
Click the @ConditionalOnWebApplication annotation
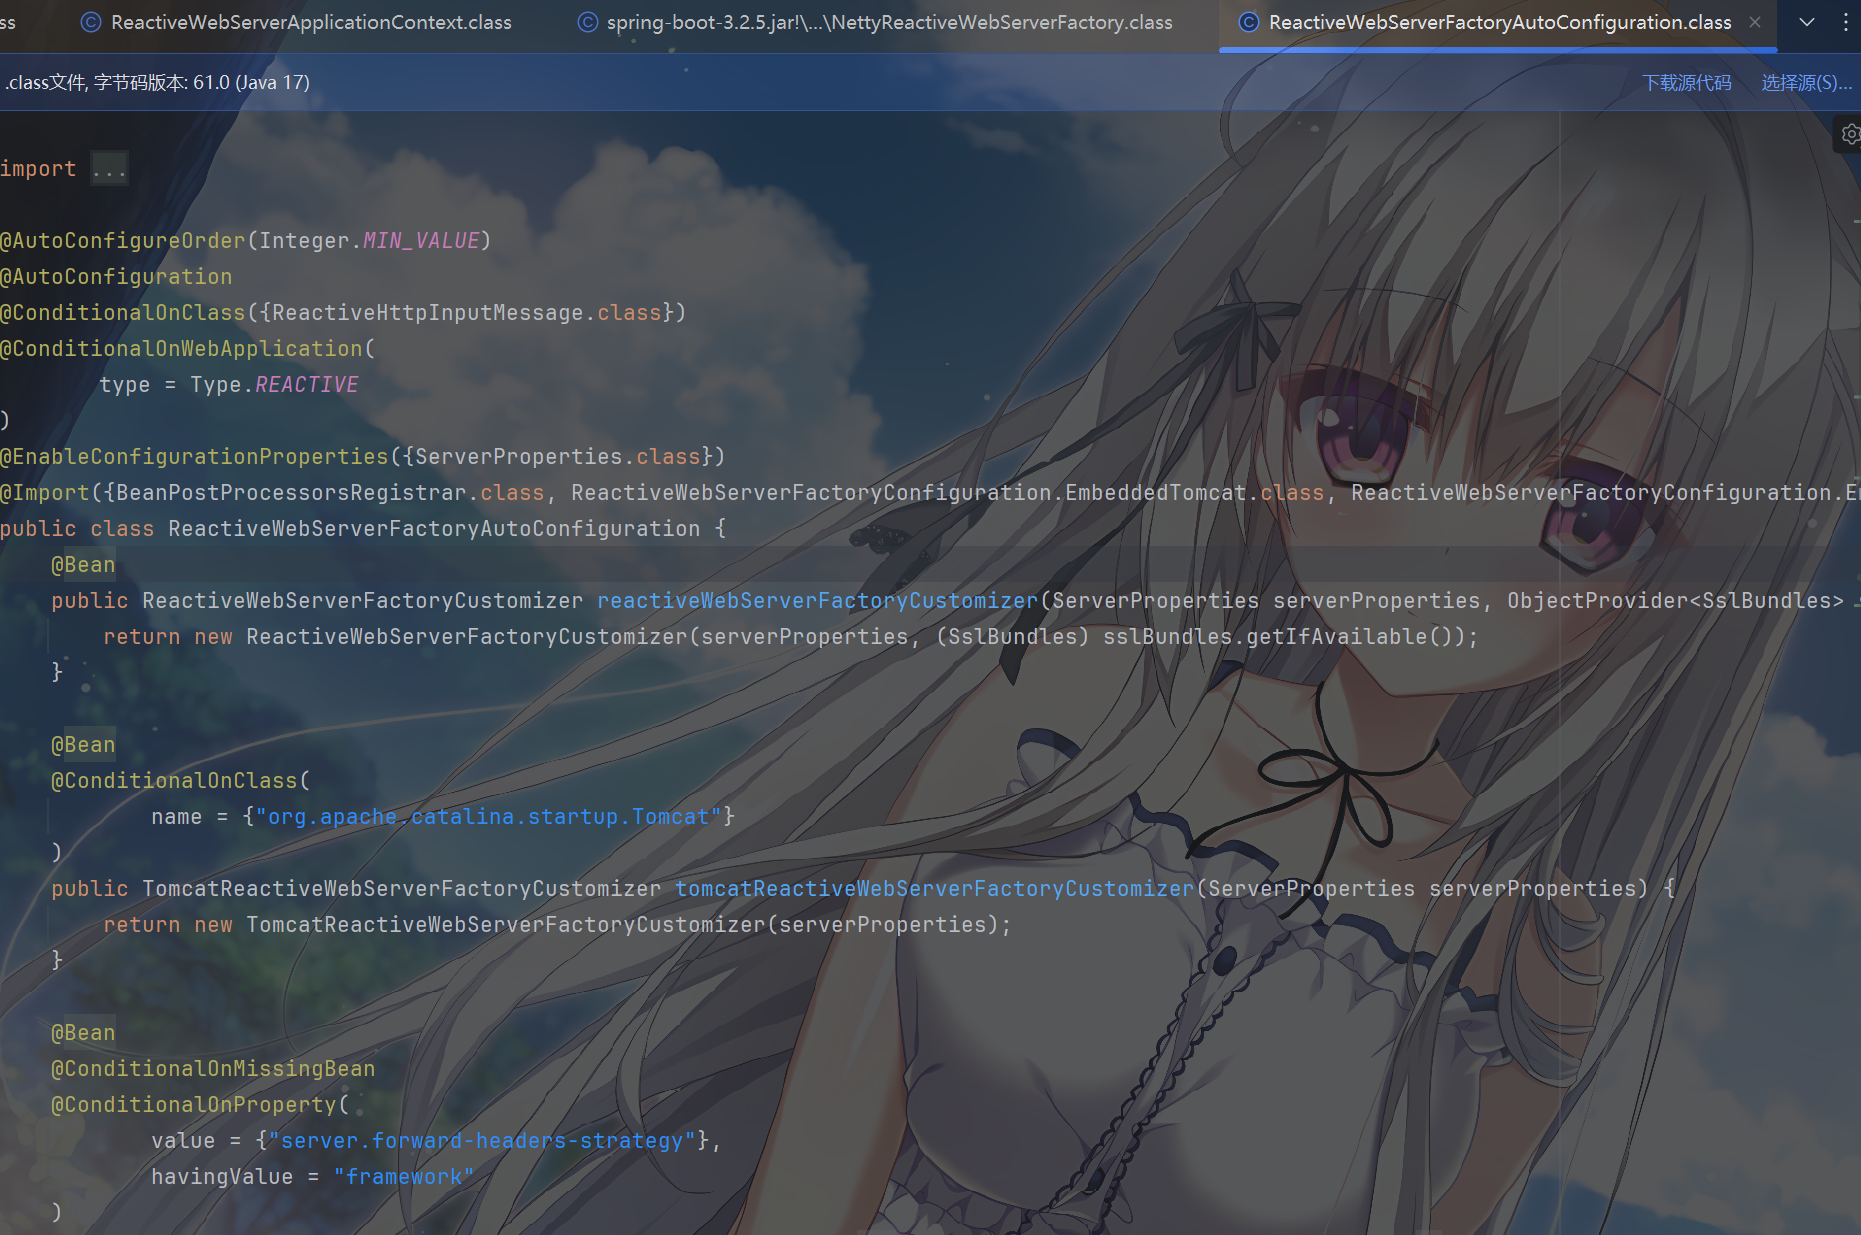181,348
